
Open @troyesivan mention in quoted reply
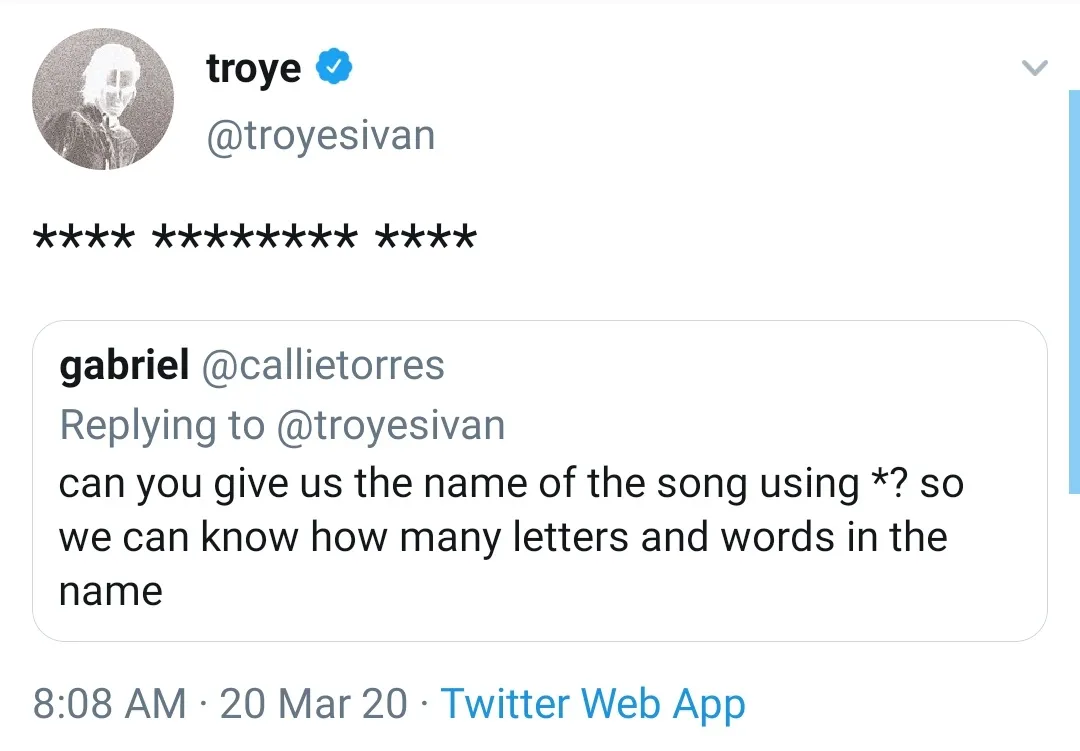click(389, 425)
